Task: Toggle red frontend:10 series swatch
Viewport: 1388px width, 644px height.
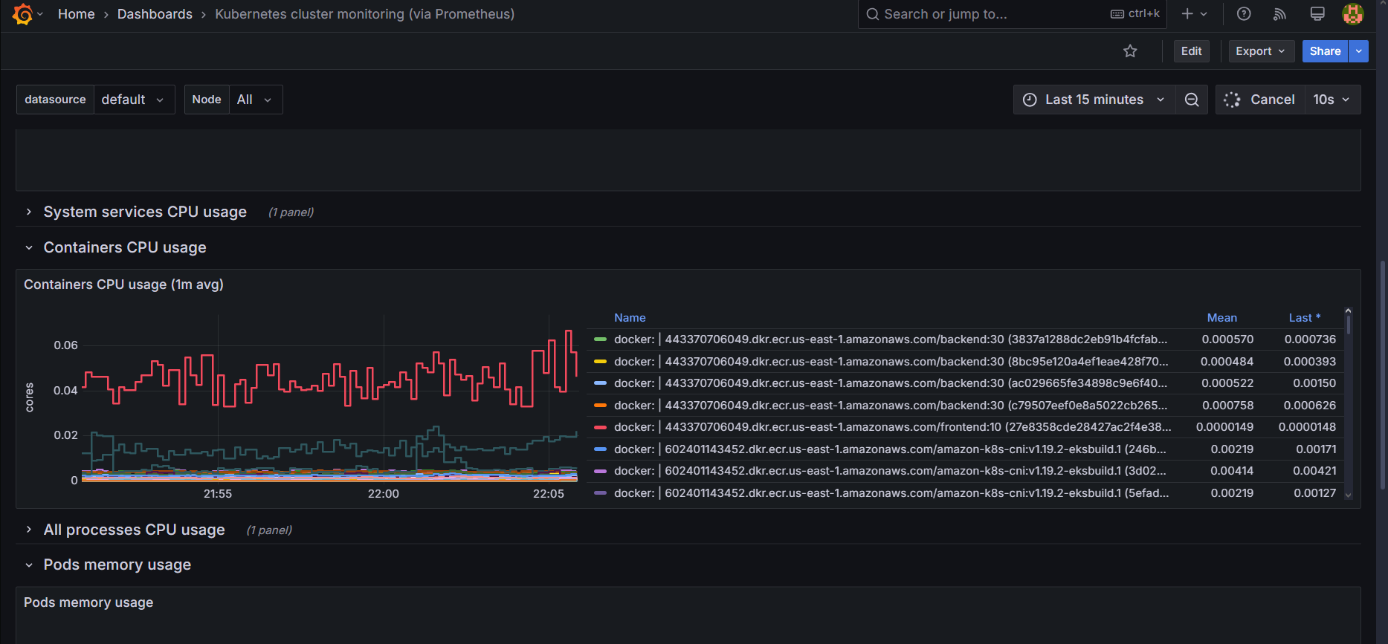Action: 600,427
